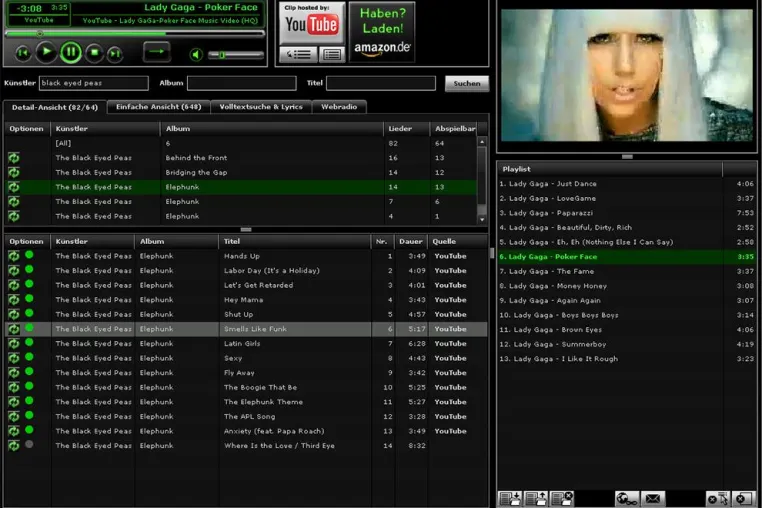
Task: Click the green status dot for Hands Up
Action: (29, 255)
